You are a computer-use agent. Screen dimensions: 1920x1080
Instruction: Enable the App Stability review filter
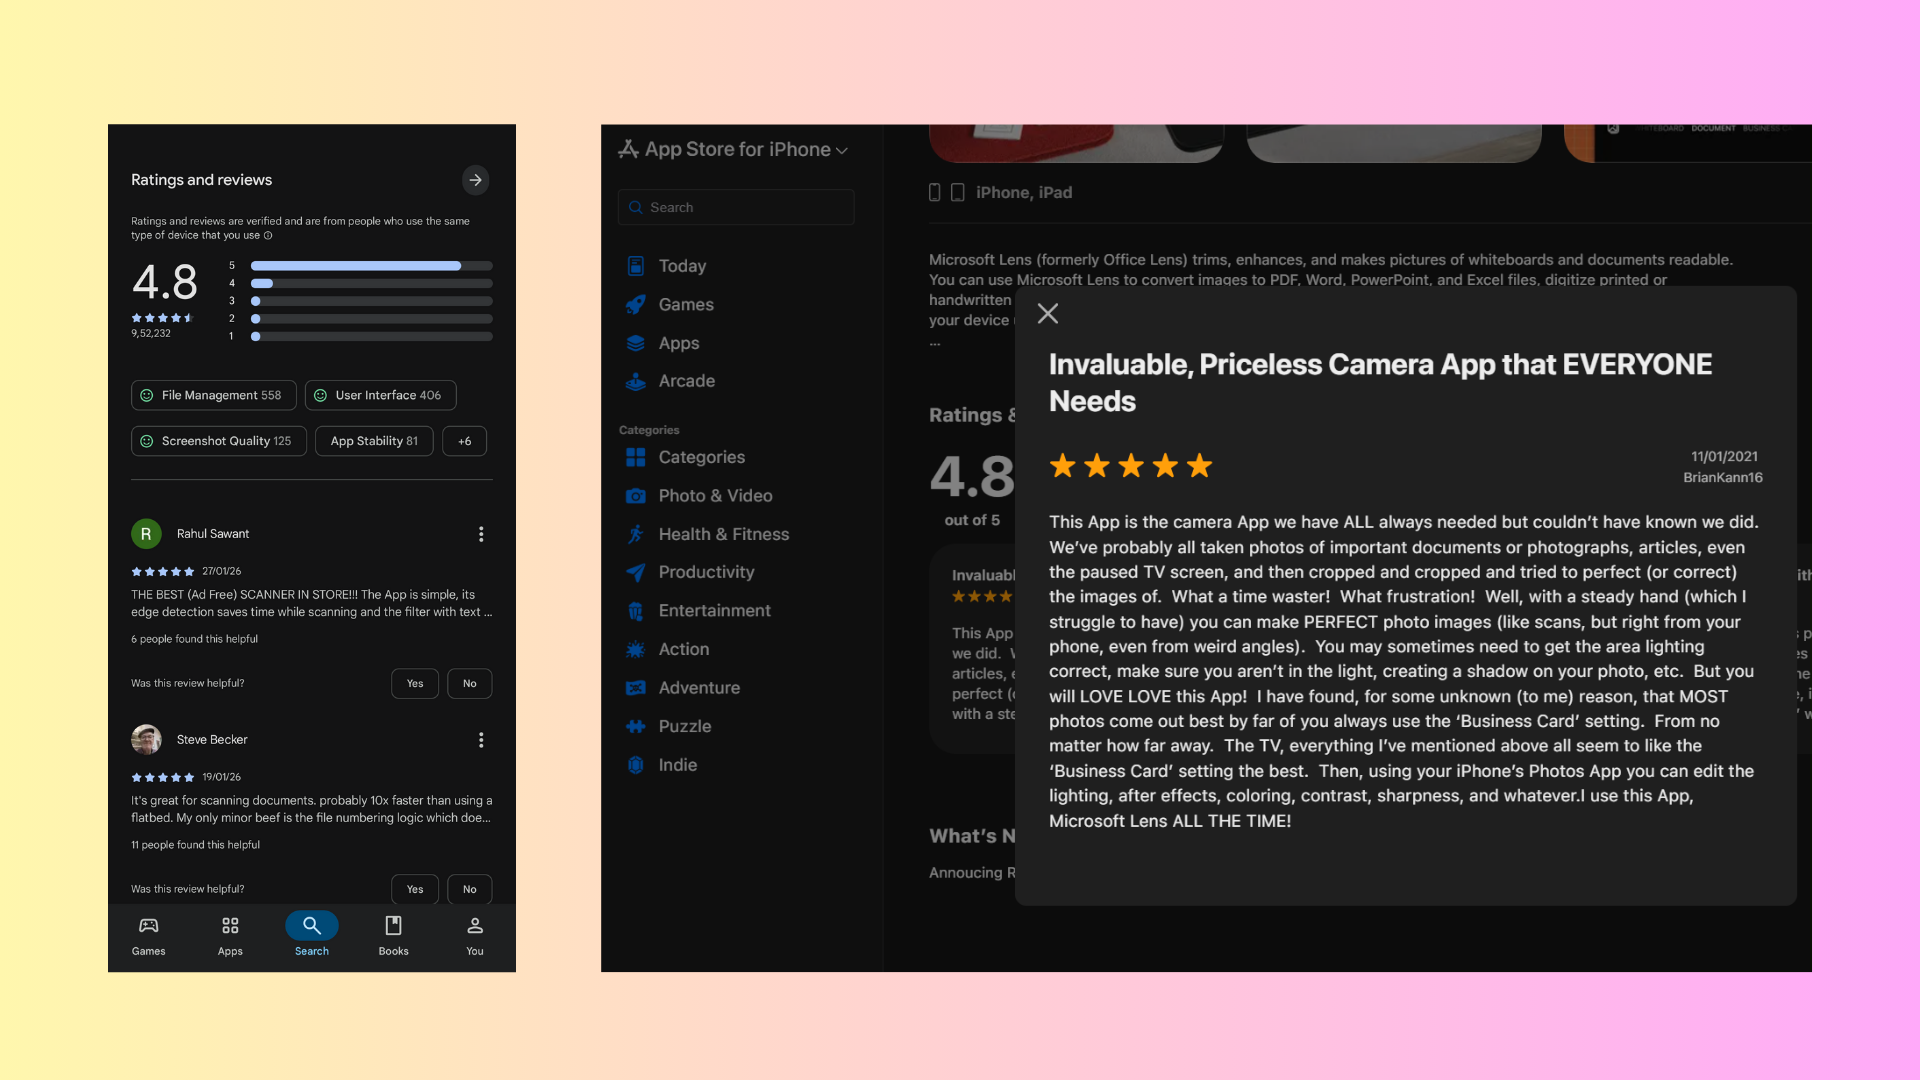[373, 441]
